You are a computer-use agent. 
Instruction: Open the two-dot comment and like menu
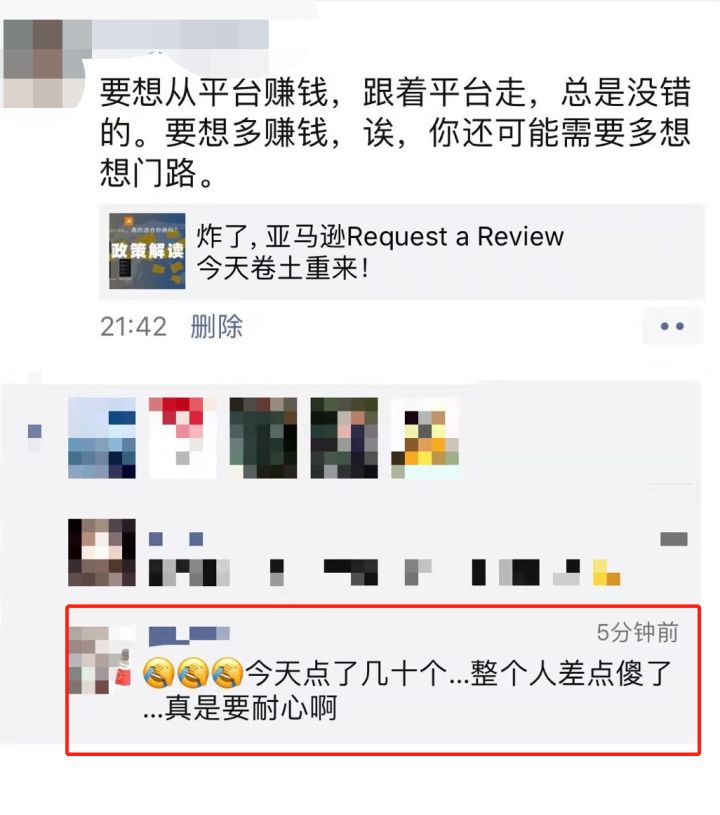[x=672, y=326]
